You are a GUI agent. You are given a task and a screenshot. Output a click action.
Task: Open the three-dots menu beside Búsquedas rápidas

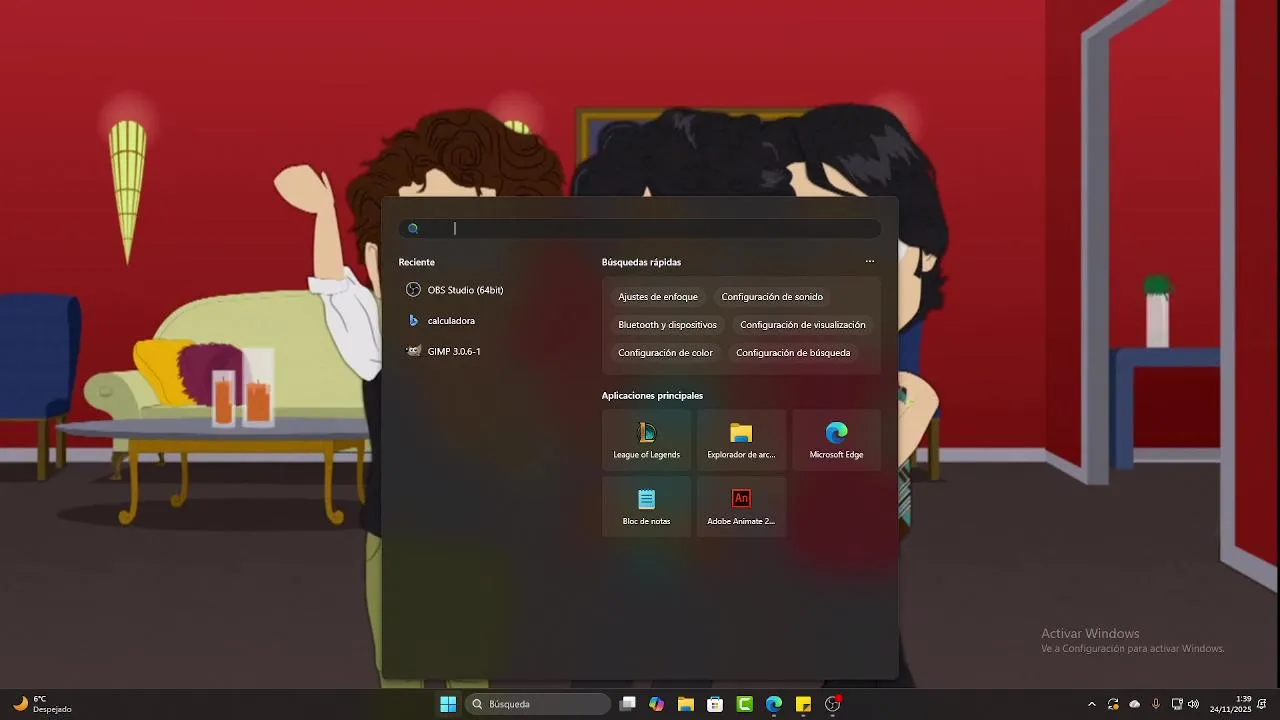click(x=870, y=262)
